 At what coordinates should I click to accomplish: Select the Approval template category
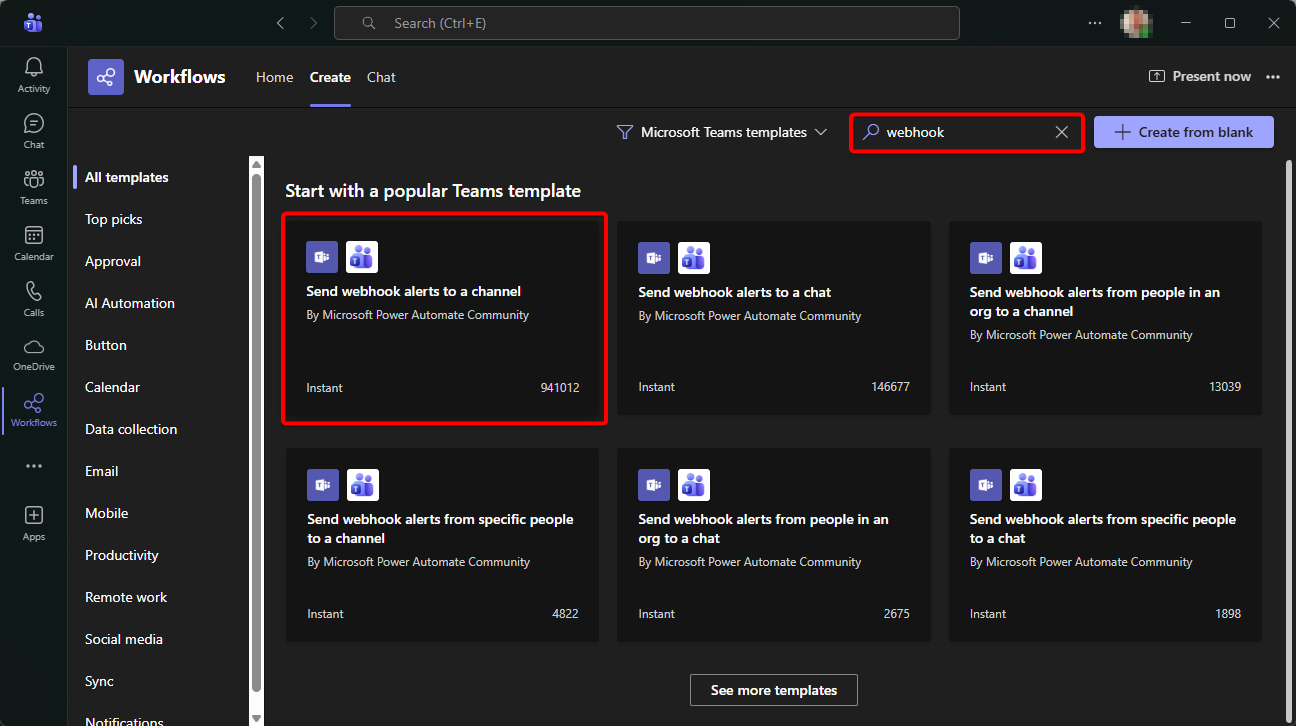tap(113, 261)
